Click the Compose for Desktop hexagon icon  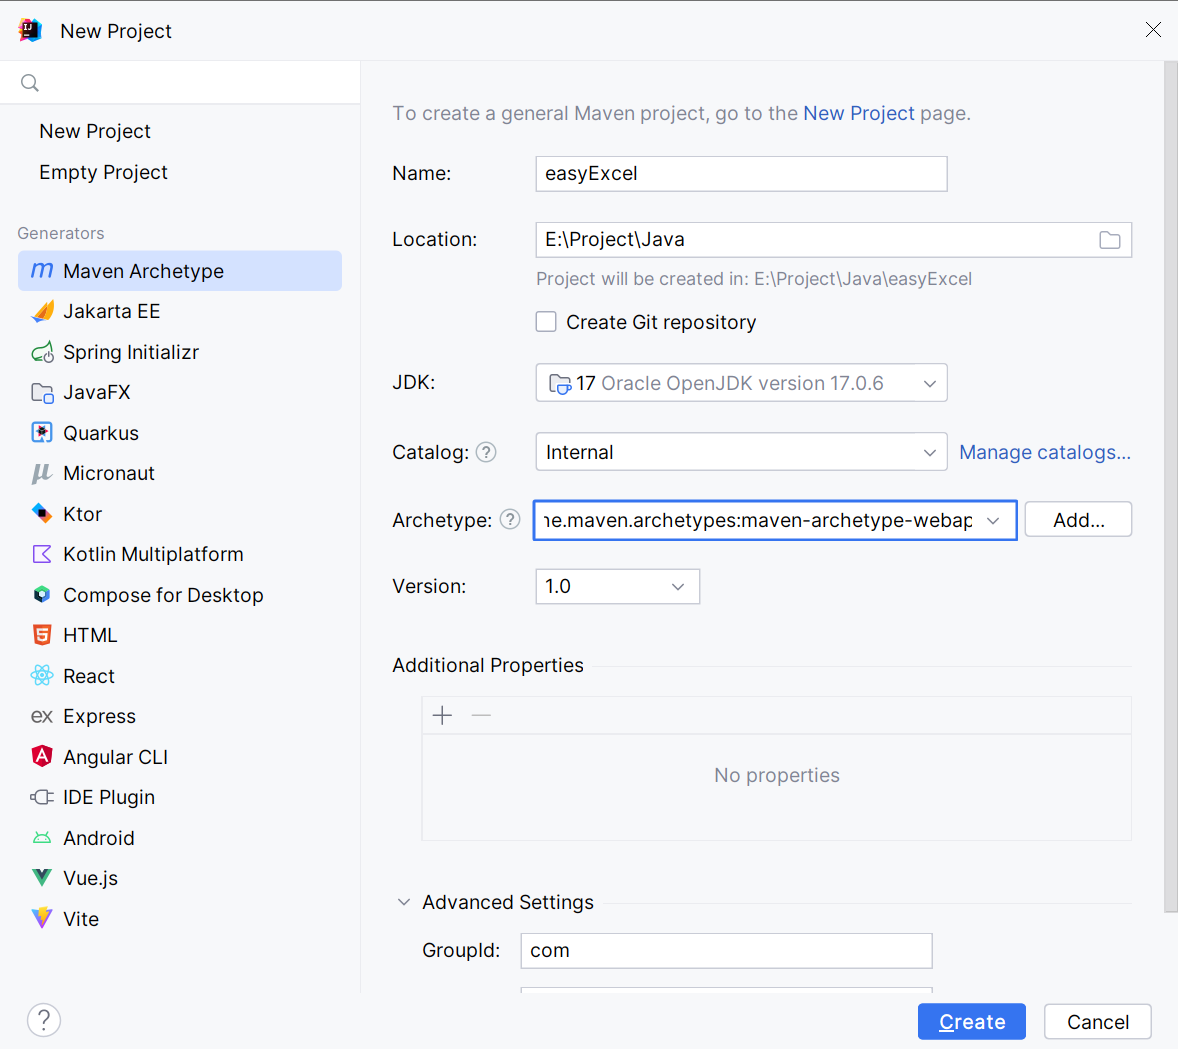42,595
